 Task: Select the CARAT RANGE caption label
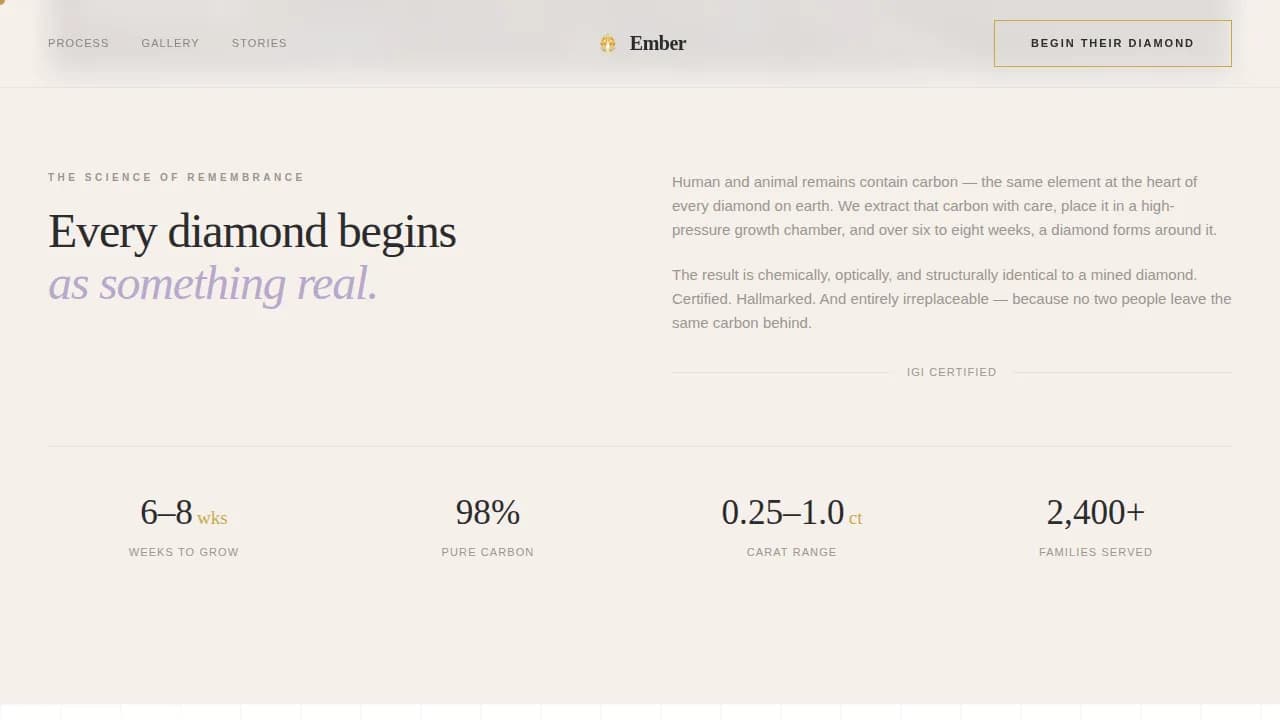791,551
